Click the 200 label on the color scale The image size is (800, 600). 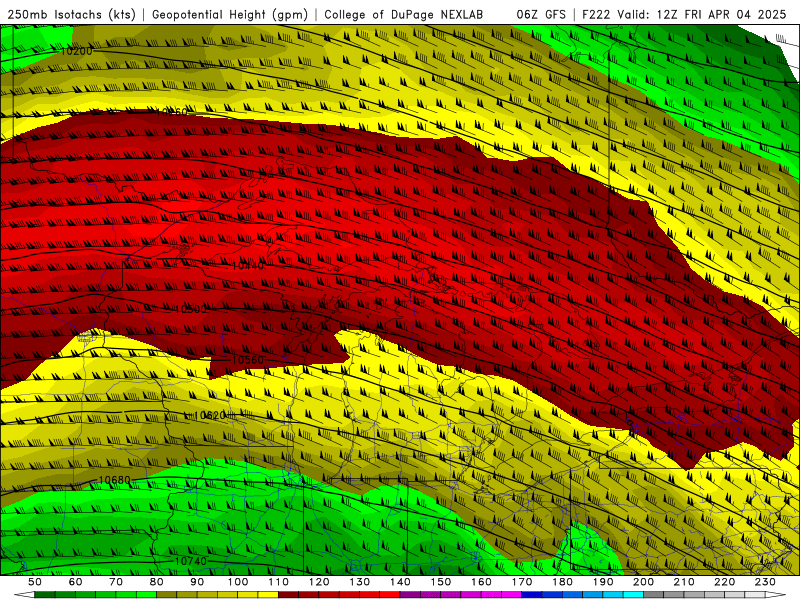(x=643, y=582)
